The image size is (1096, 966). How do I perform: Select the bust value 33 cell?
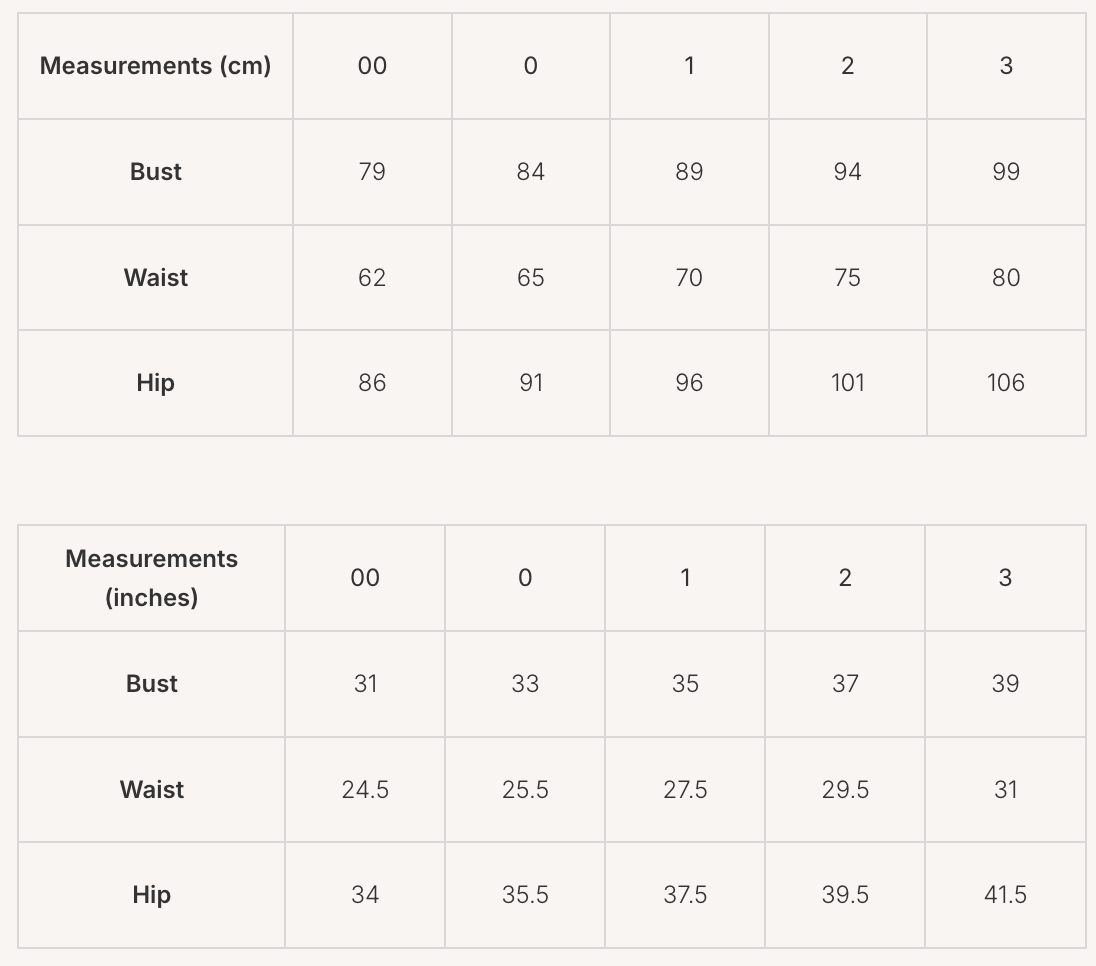pos(525,684)
